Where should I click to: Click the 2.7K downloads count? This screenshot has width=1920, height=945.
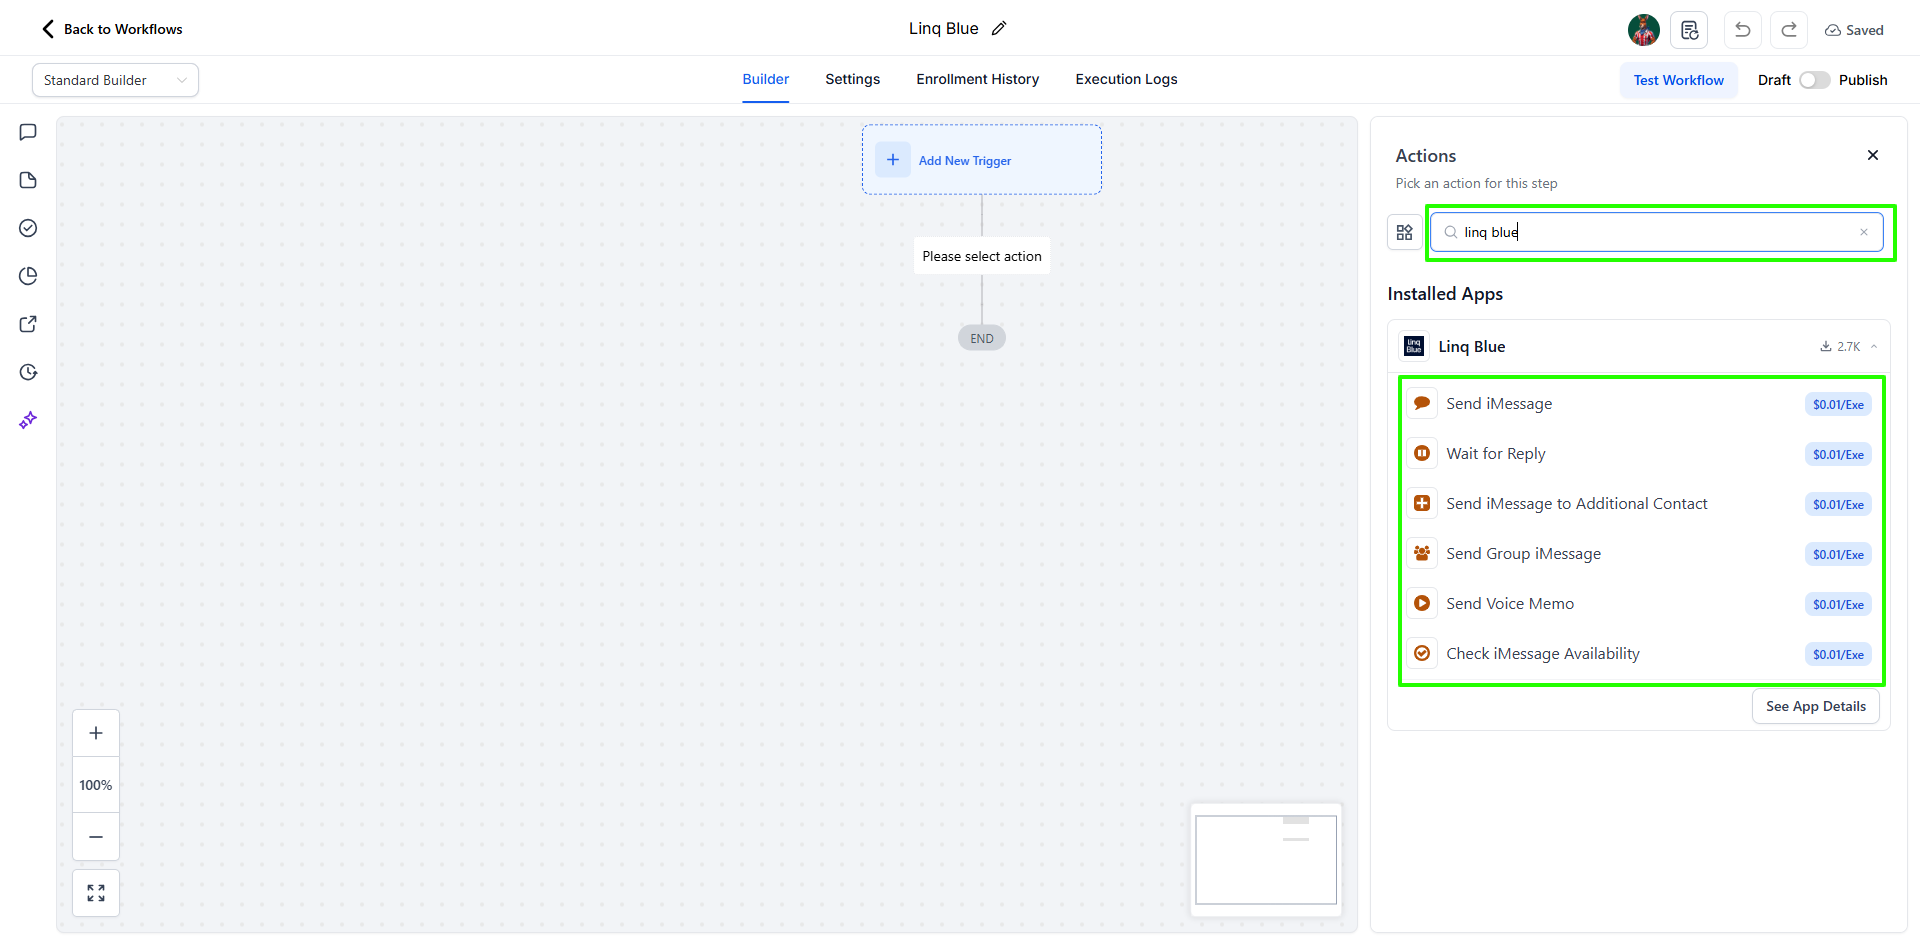(x=1840, y=347)
